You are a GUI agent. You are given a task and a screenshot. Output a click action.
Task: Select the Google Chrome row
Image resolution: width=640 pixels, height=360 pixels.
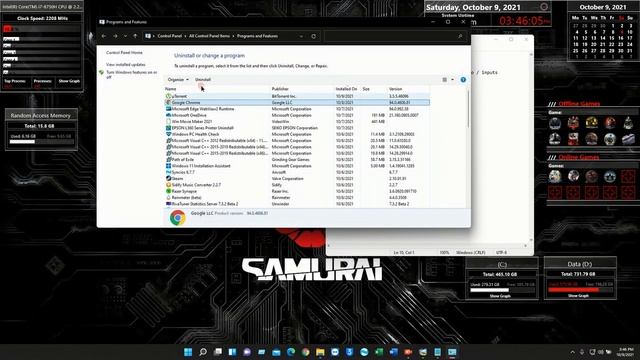pos(297,103)
